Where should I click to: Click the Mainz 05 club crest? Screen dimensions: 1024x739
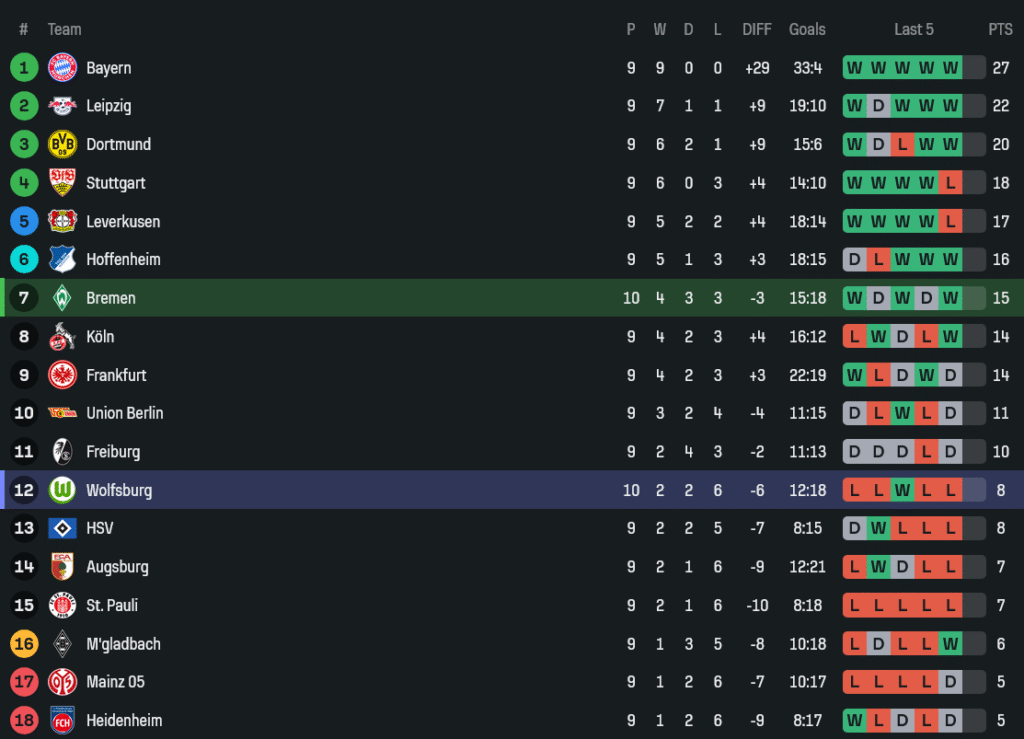tap(62, 682)
